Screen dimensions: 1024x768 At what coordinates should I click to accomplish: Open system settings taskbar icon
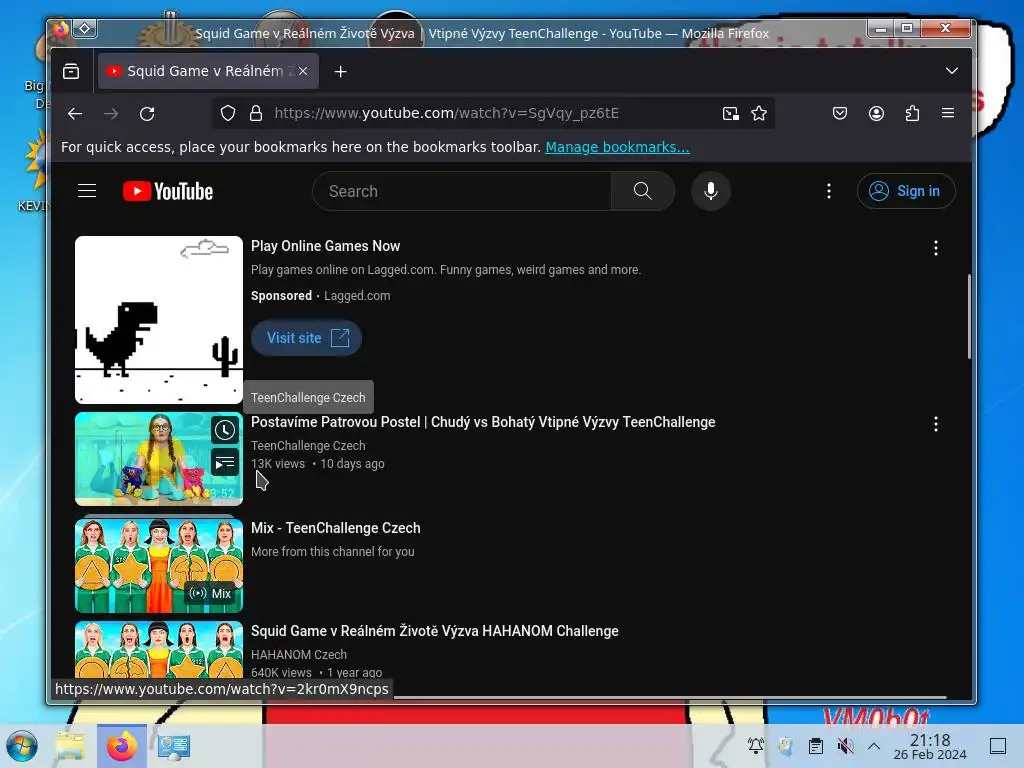[174, 746]
